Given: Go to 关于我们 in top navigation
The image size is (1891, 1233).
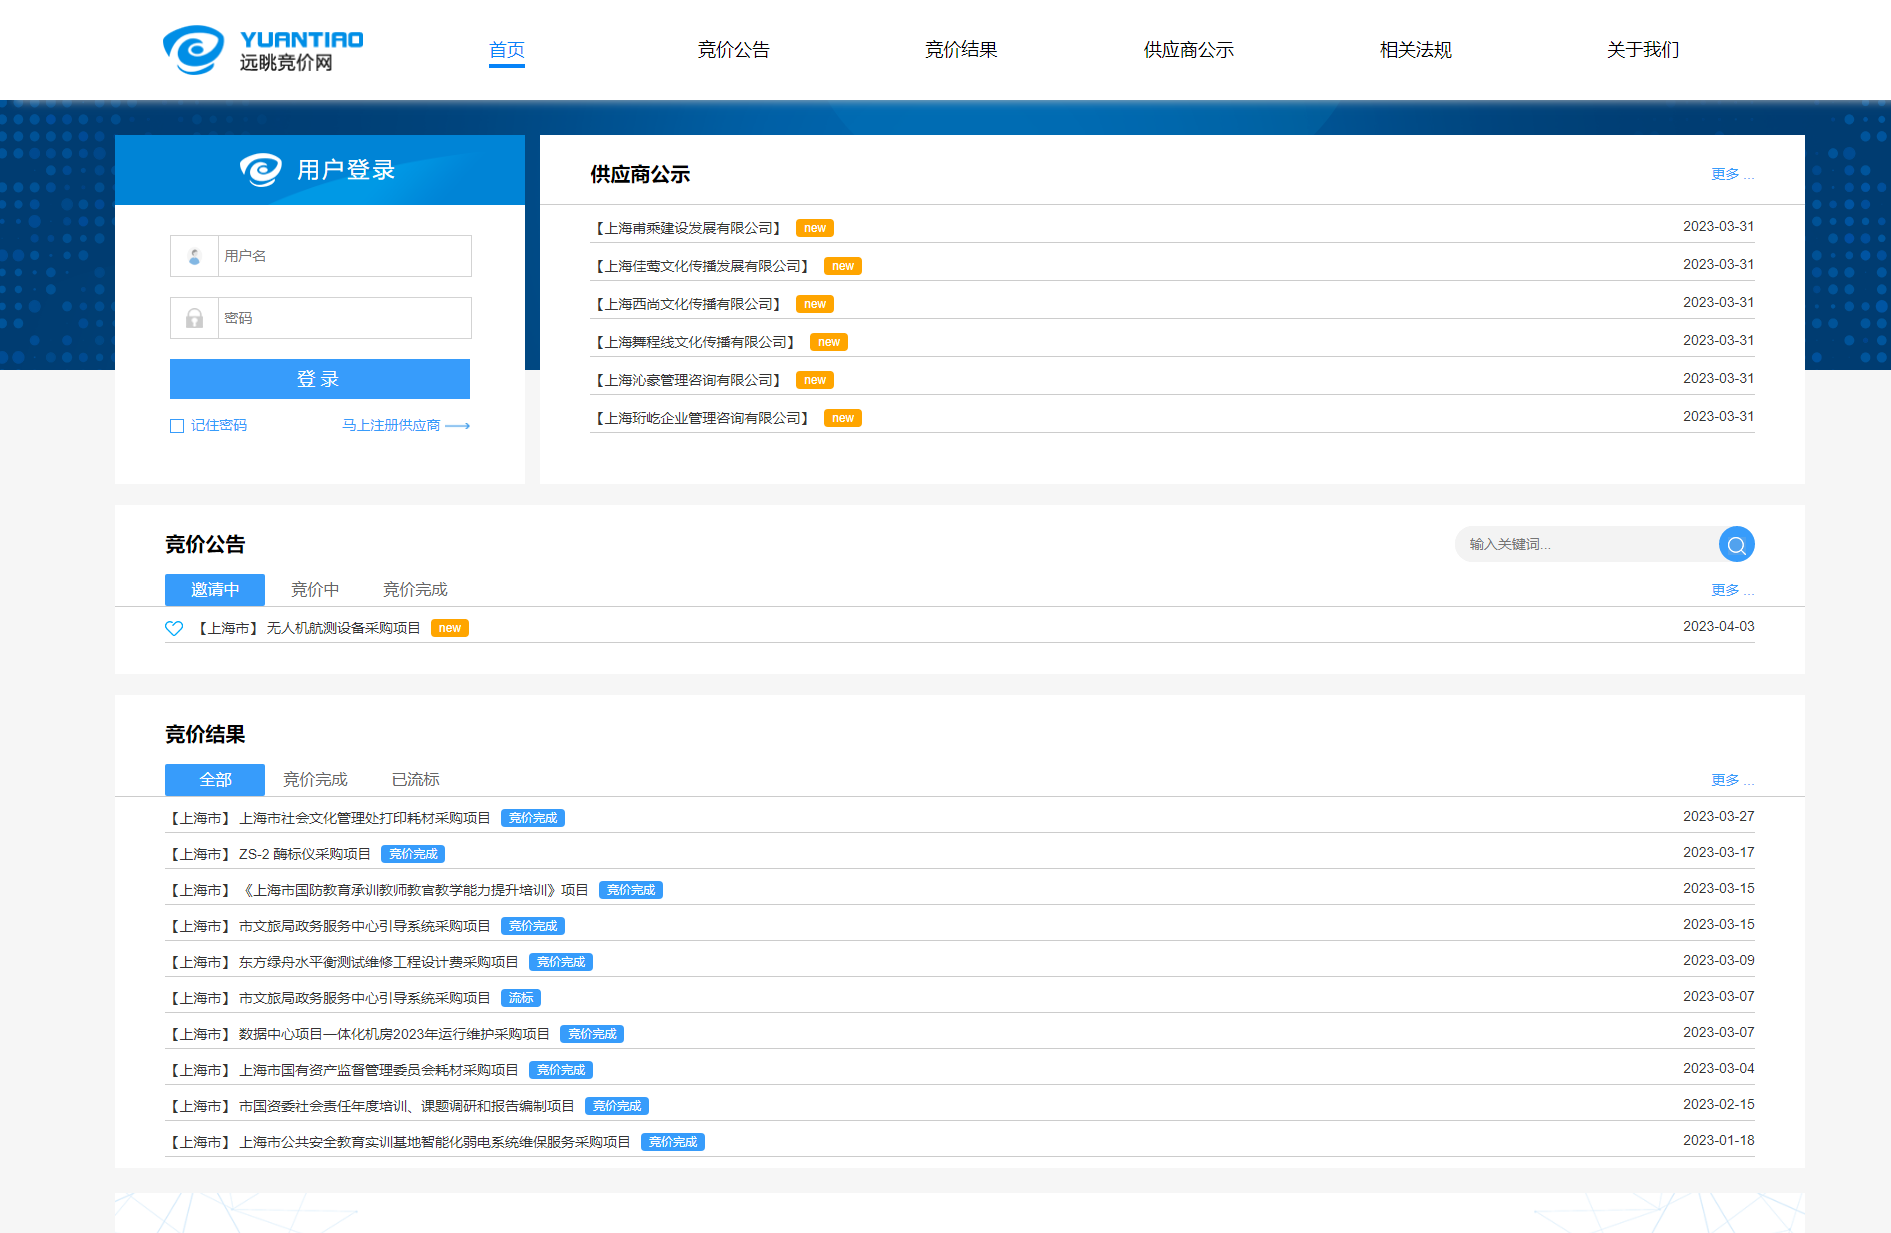Looking at the screenshot, I should (x=1642, y=50).
